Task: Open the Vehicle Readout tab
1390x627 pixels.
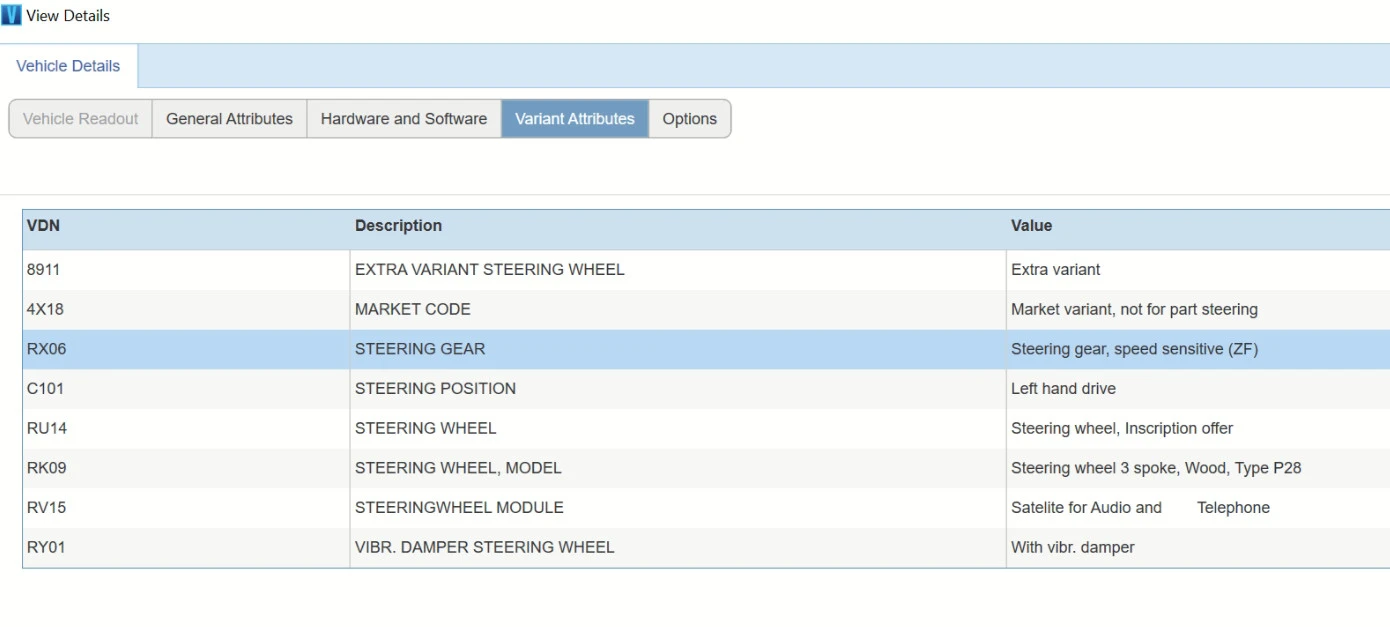Action: (80, 118)
